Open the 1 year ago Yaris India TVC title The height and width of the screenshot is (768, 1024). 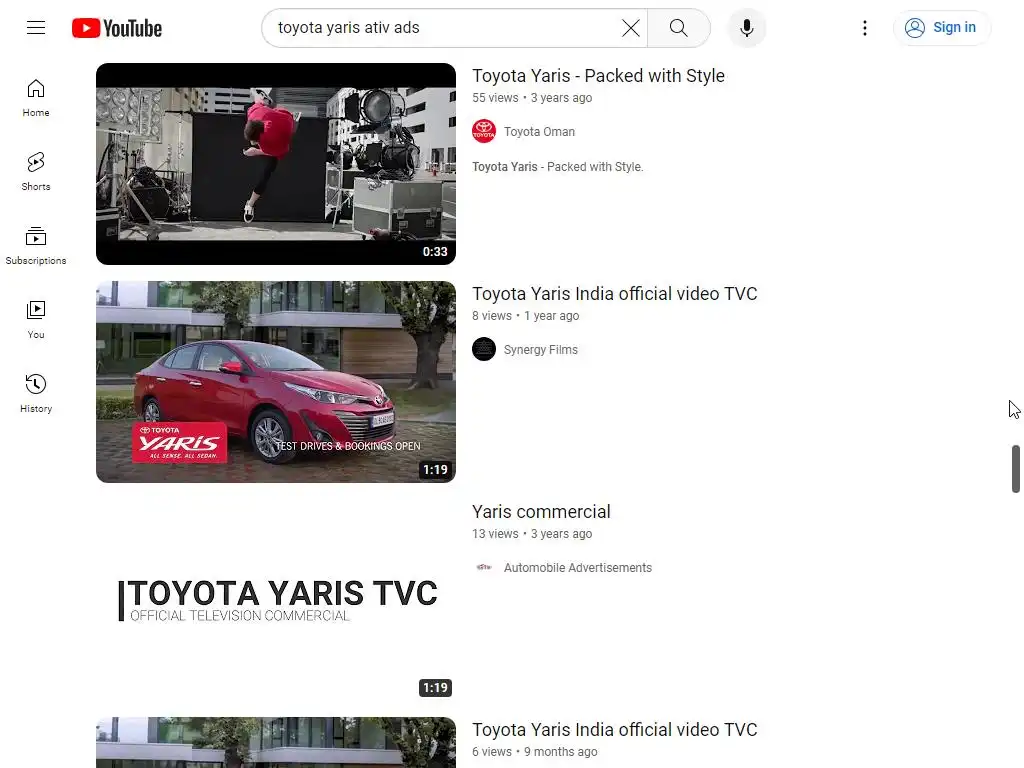[x=615, y=294]
